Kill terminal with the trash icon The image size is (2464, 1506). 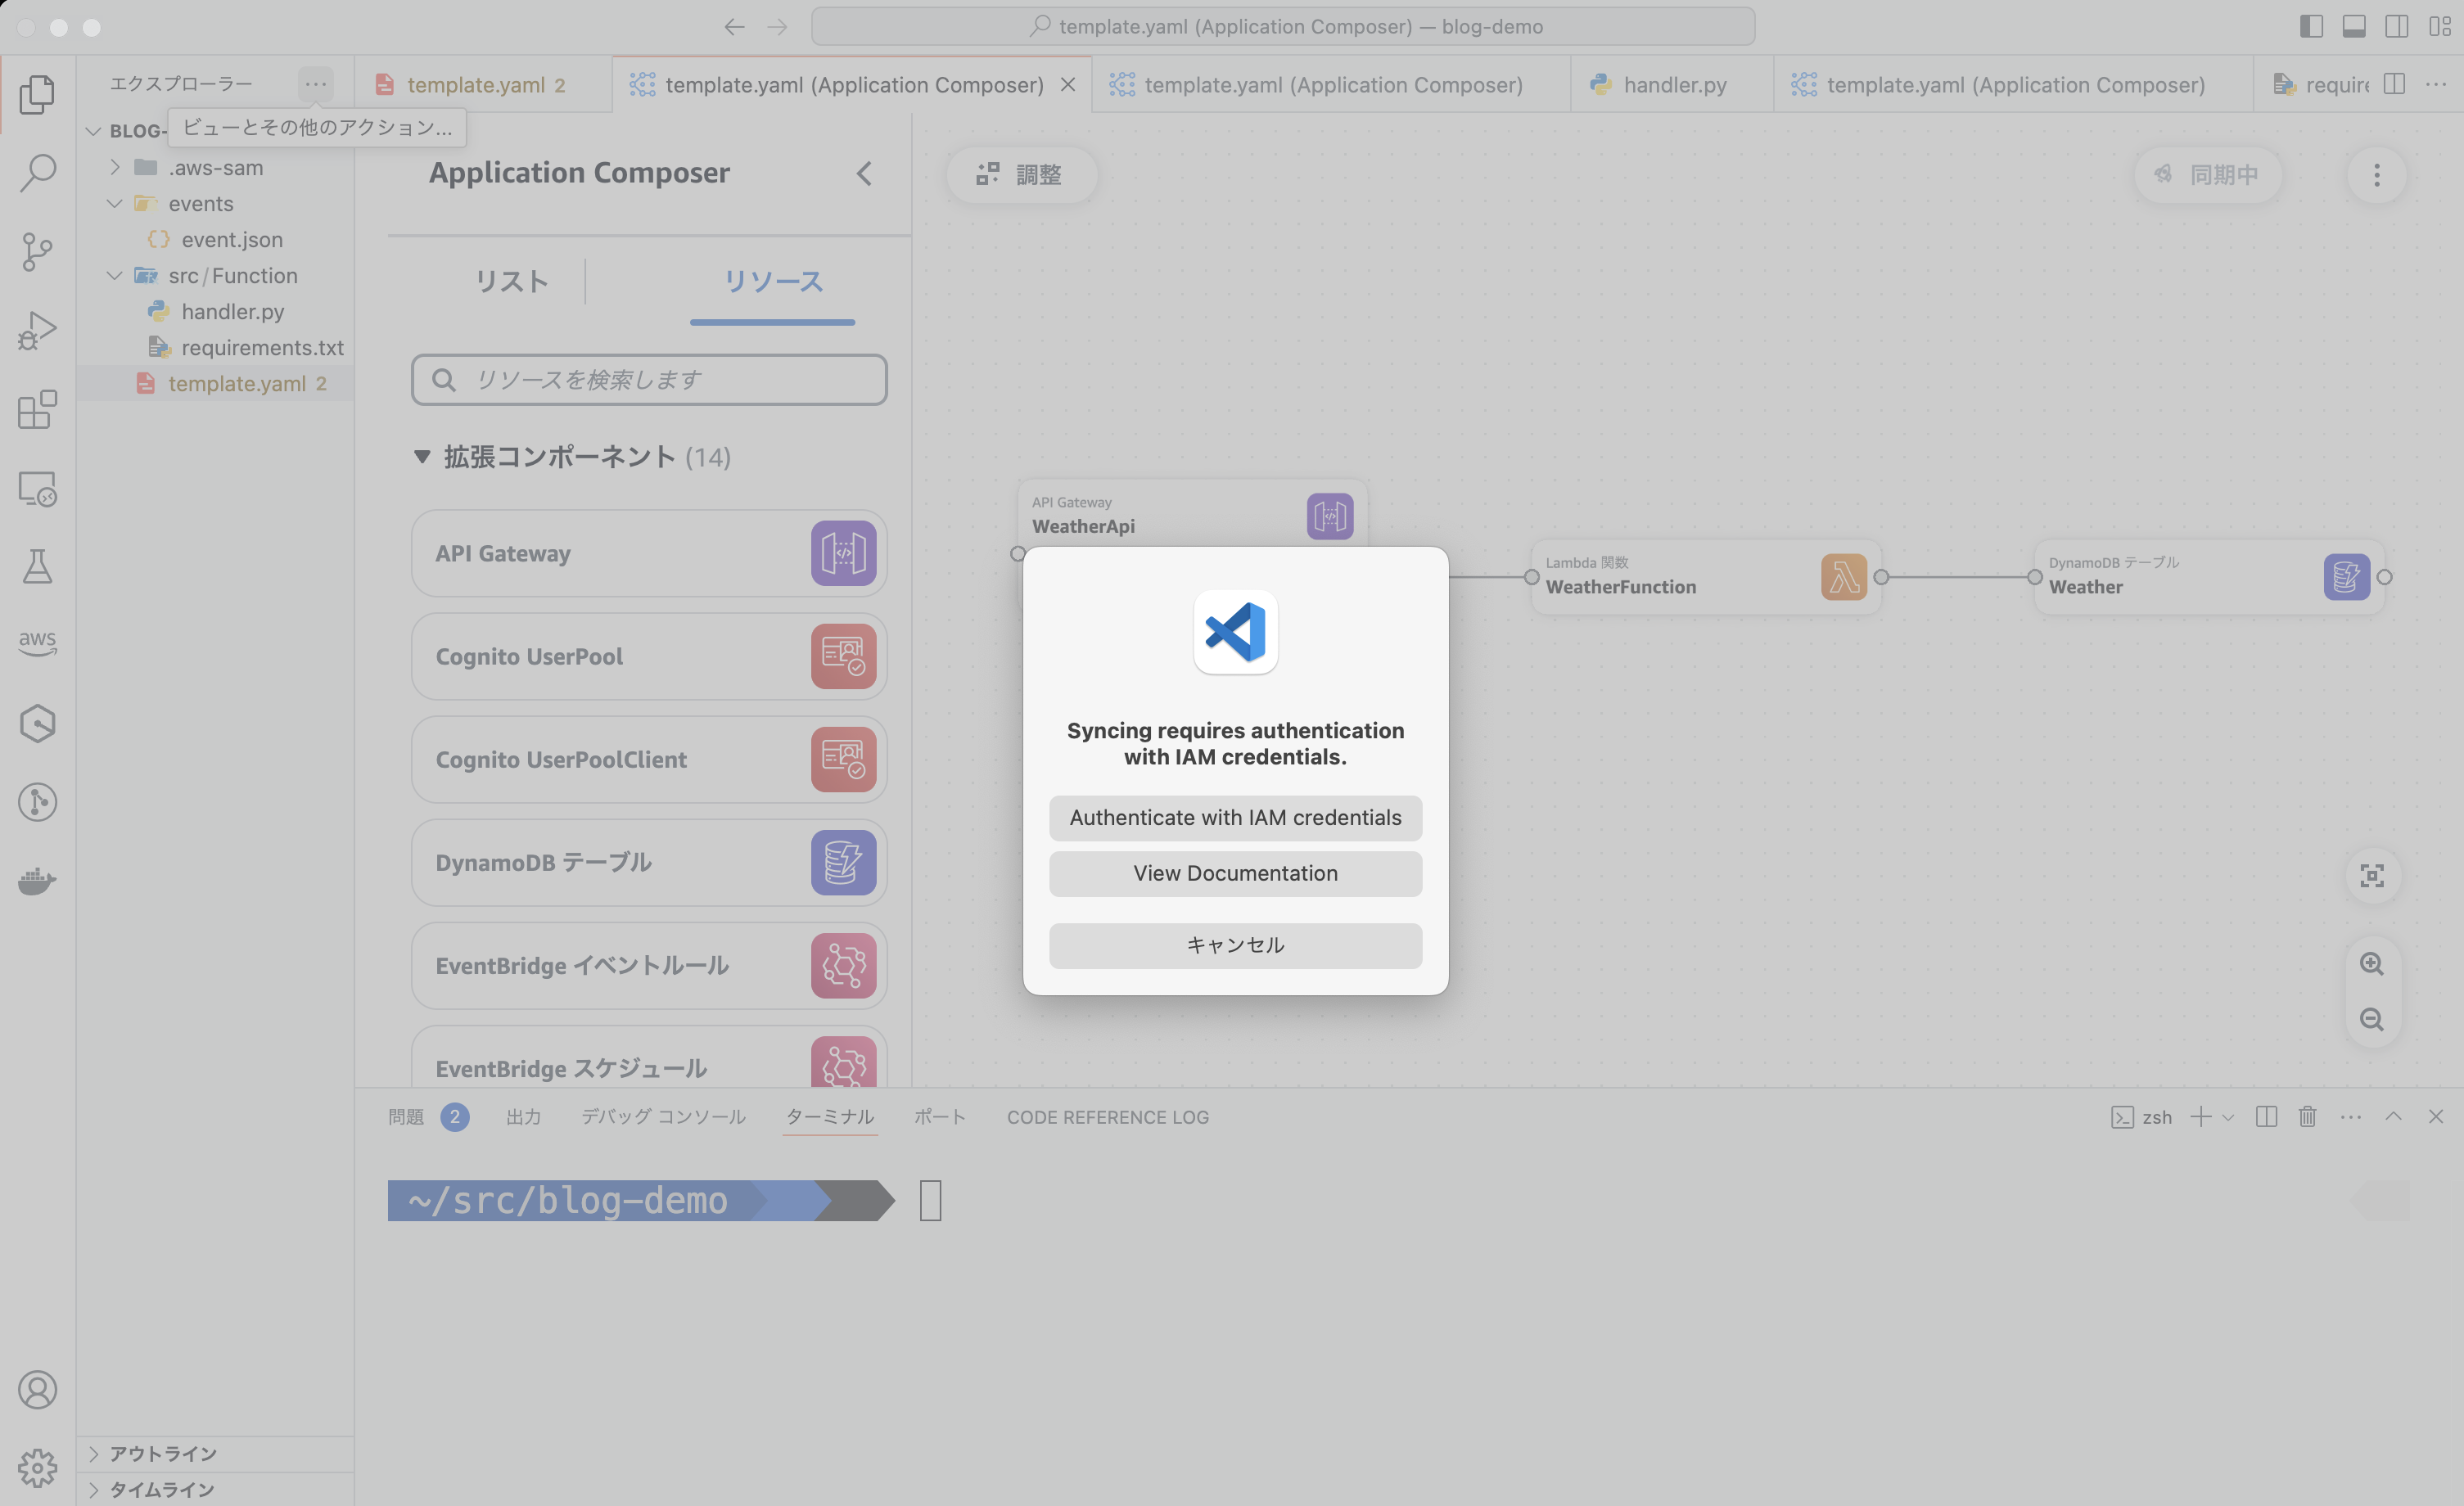2307,1116
